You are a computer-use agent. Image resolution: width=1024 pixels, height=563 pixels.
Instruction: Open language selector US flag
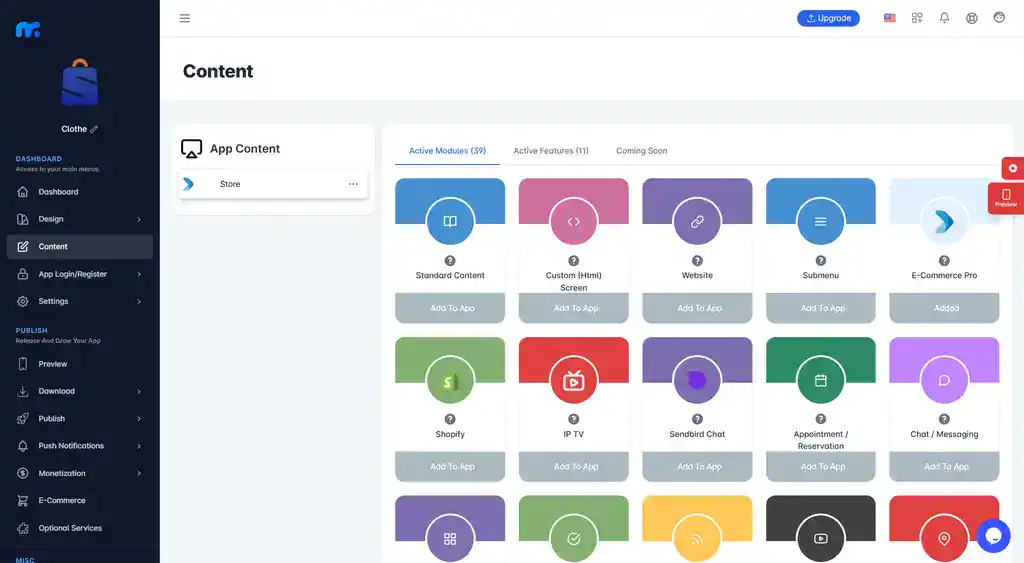[x=889, y=18]
